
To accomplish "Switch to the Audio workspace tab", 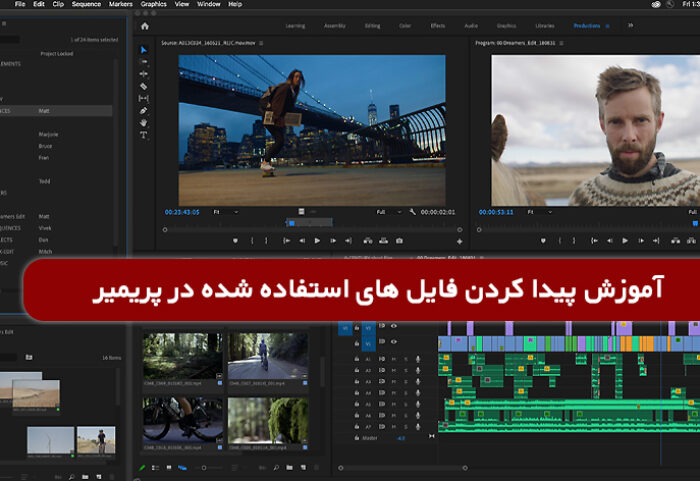I will click(x=471, y=26).
